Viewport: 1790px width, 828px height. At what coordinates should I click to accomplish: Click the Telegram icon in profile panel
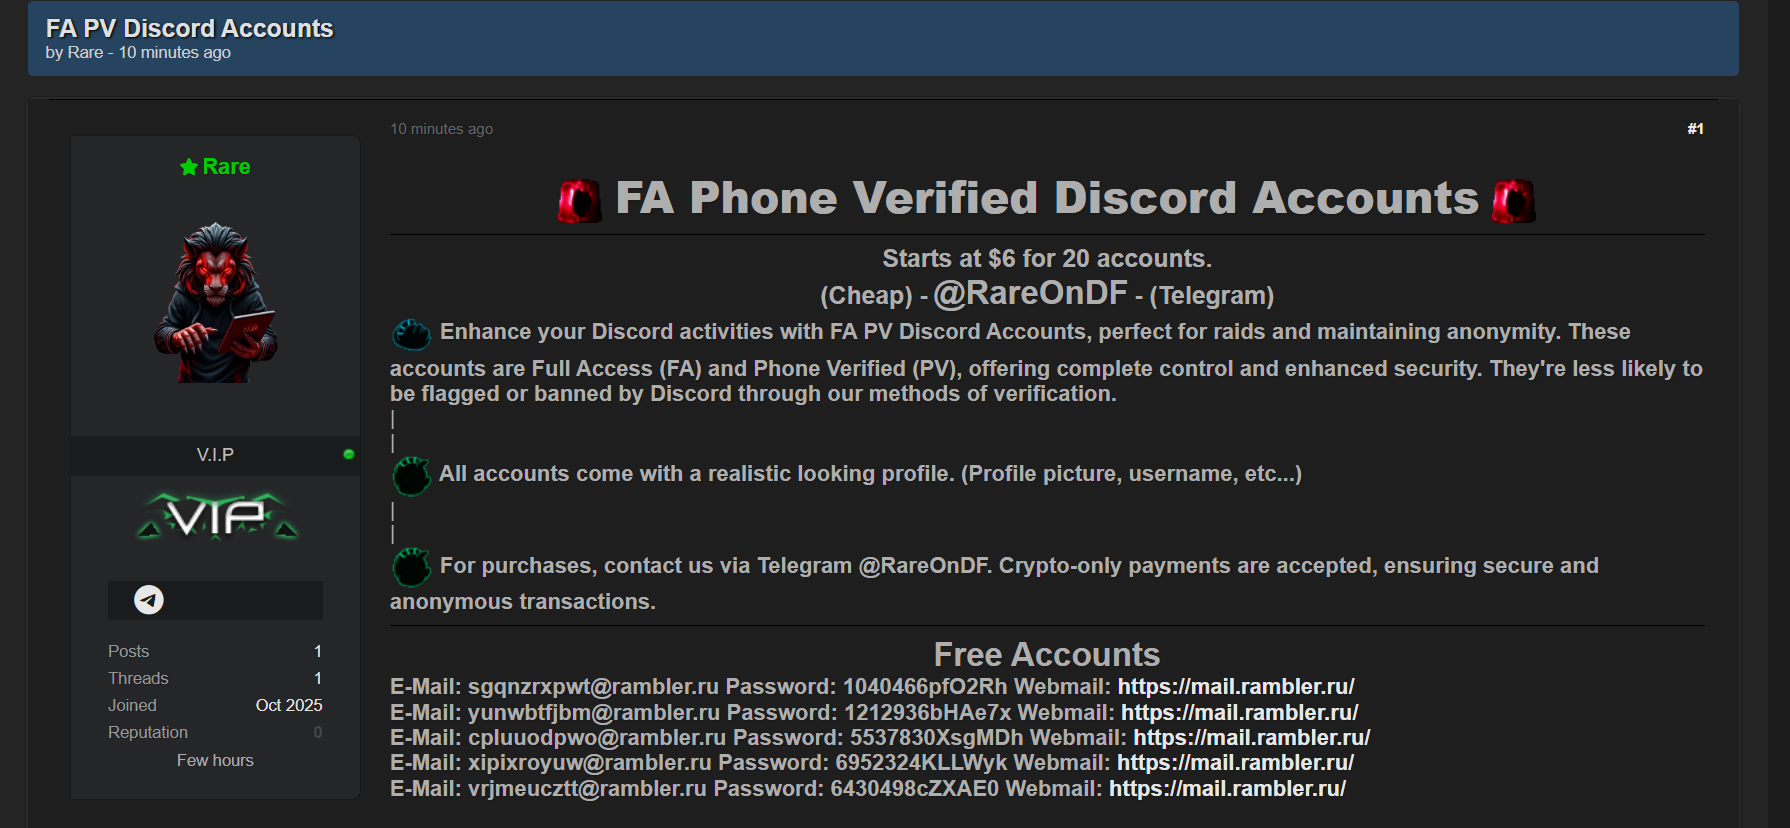click(149, 600)
